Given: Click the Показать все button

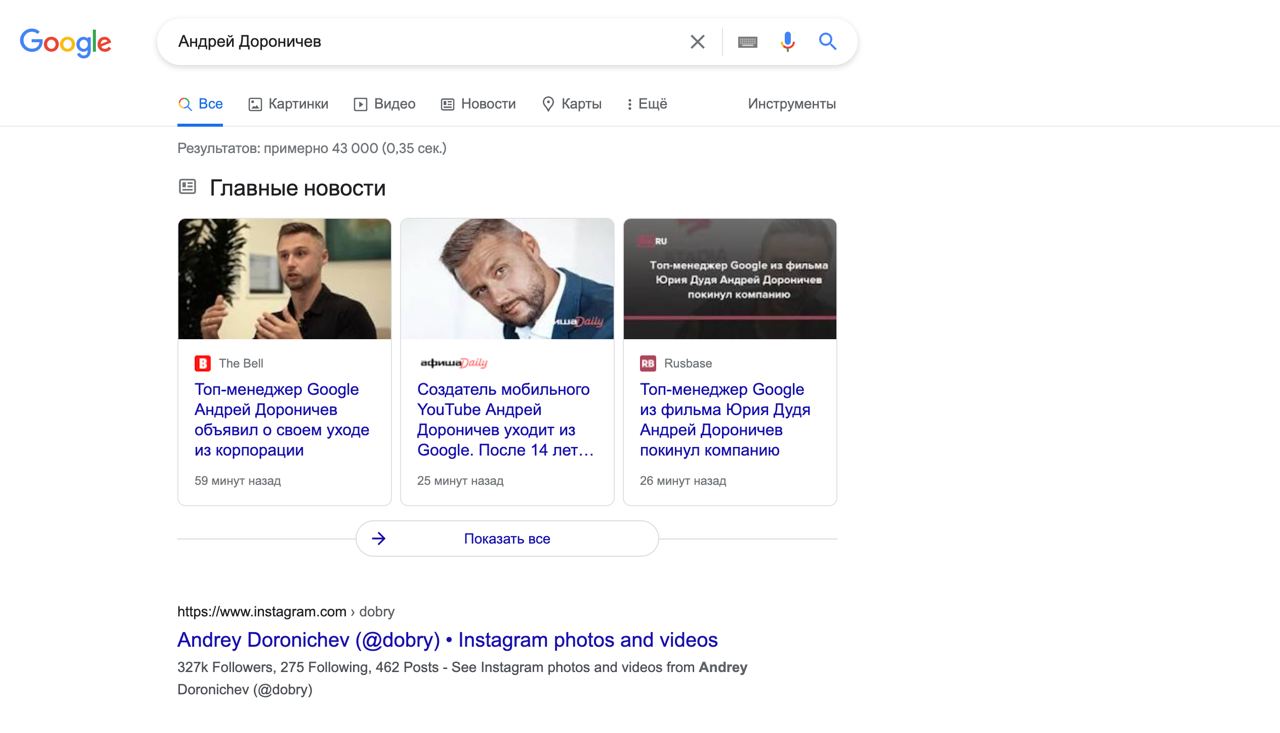Looking at the screenshot, I should 507,539.
